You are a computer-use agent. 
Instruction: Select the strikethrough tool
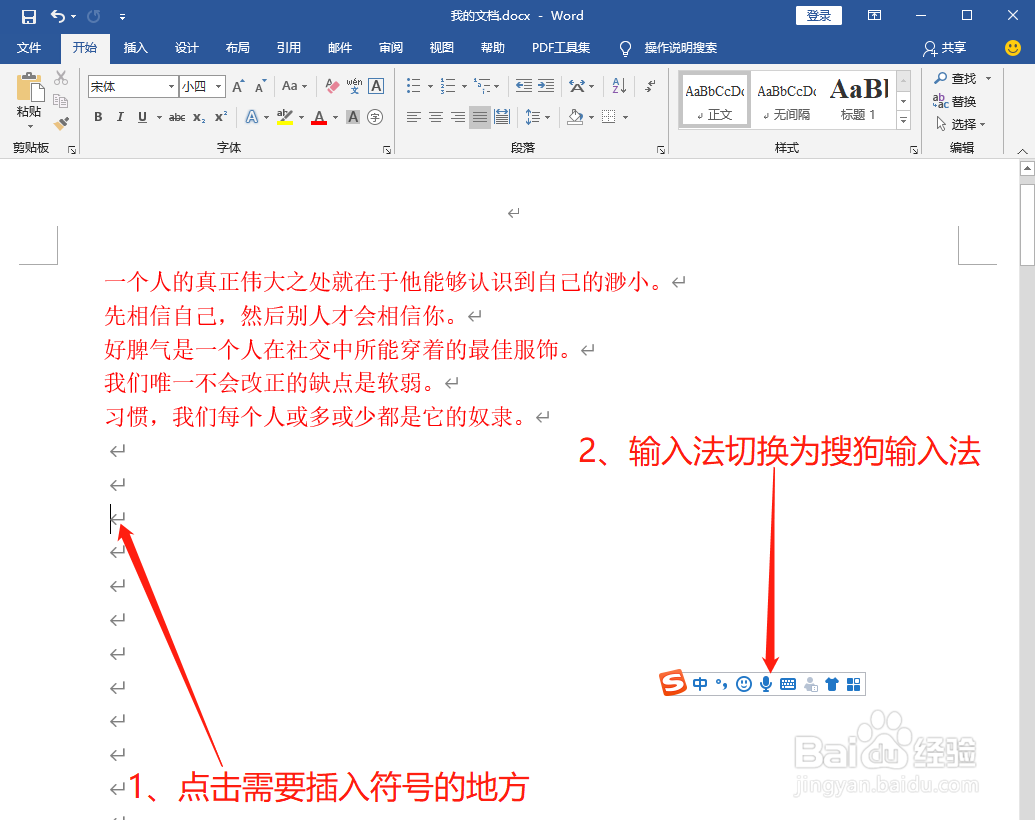click(176, 117)
